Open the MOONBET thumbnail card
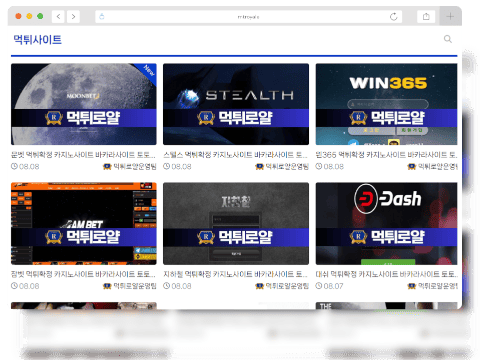This screenshot has height=360, width=480. [x=84, y=104]
